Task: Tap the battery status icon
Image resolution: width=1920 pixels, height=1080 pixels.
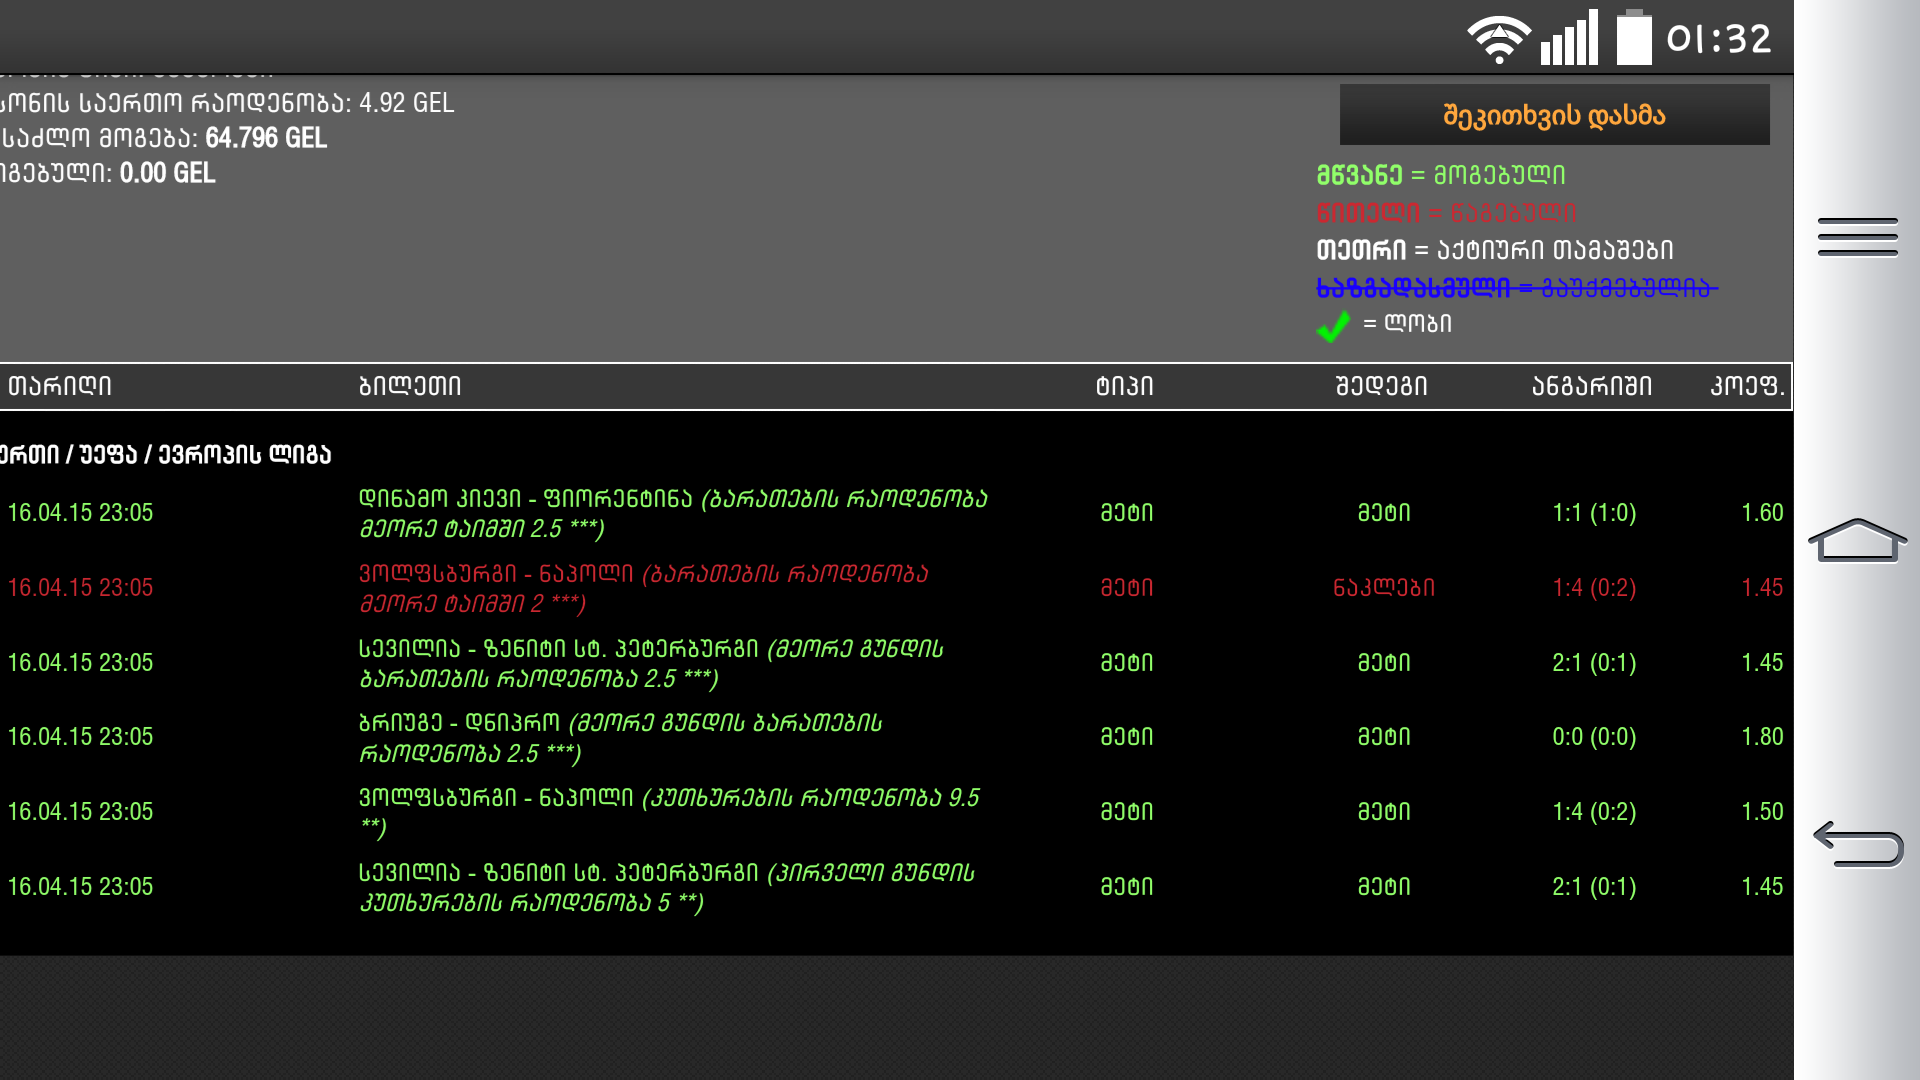Action: click(1633, 39)
